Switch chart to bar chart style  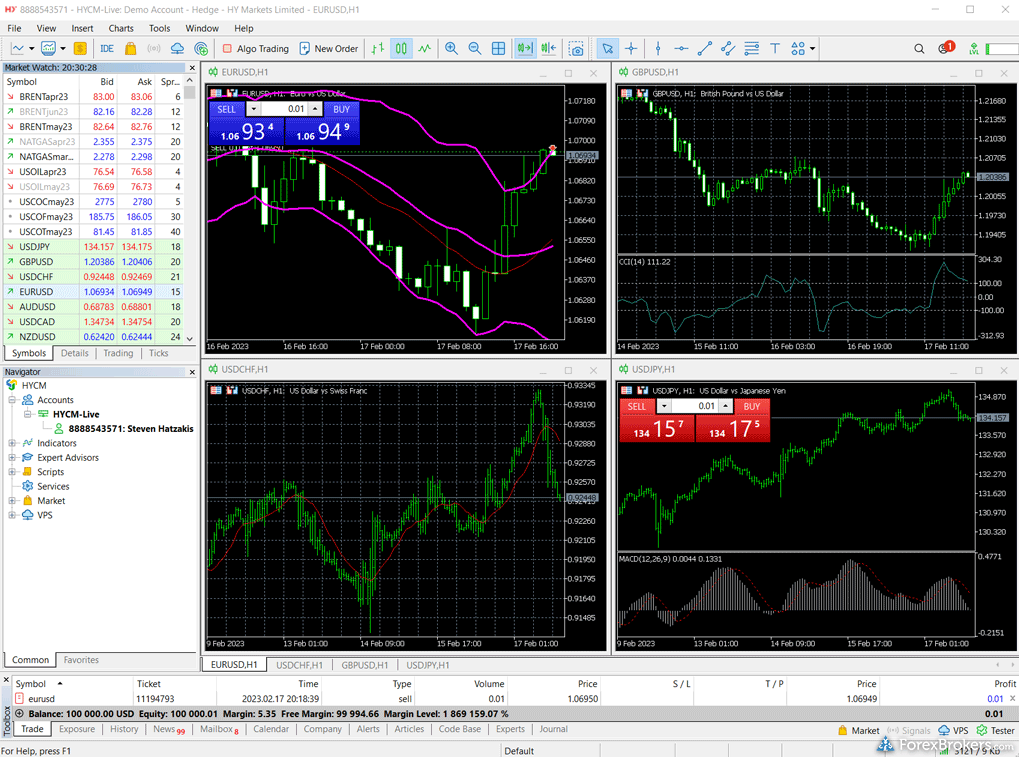tap(378, 49)
